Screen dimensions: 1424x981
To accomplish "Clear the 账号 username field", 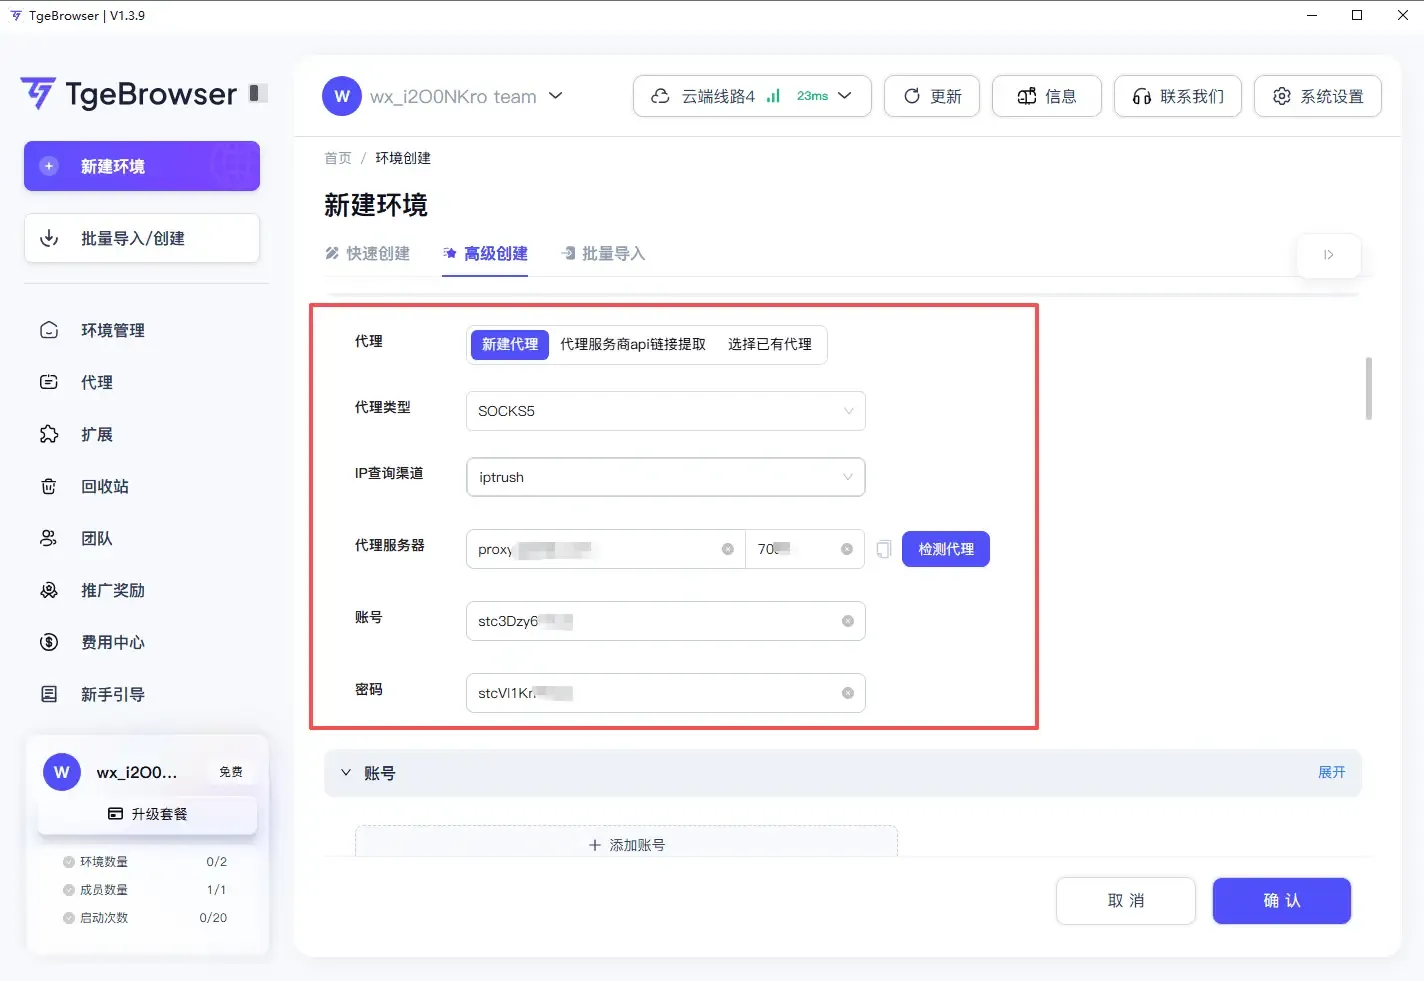I will tap(848, 621).
